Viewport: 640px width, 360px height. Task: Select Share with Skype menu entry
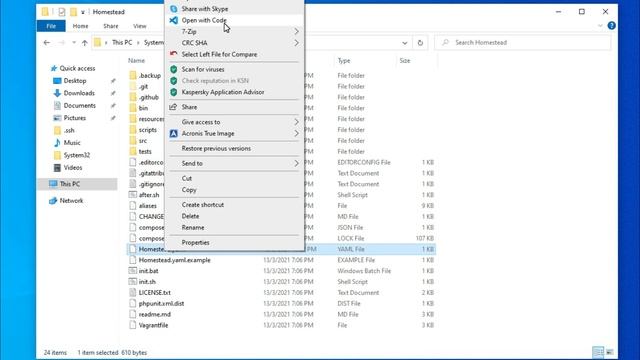pos(235,9)
